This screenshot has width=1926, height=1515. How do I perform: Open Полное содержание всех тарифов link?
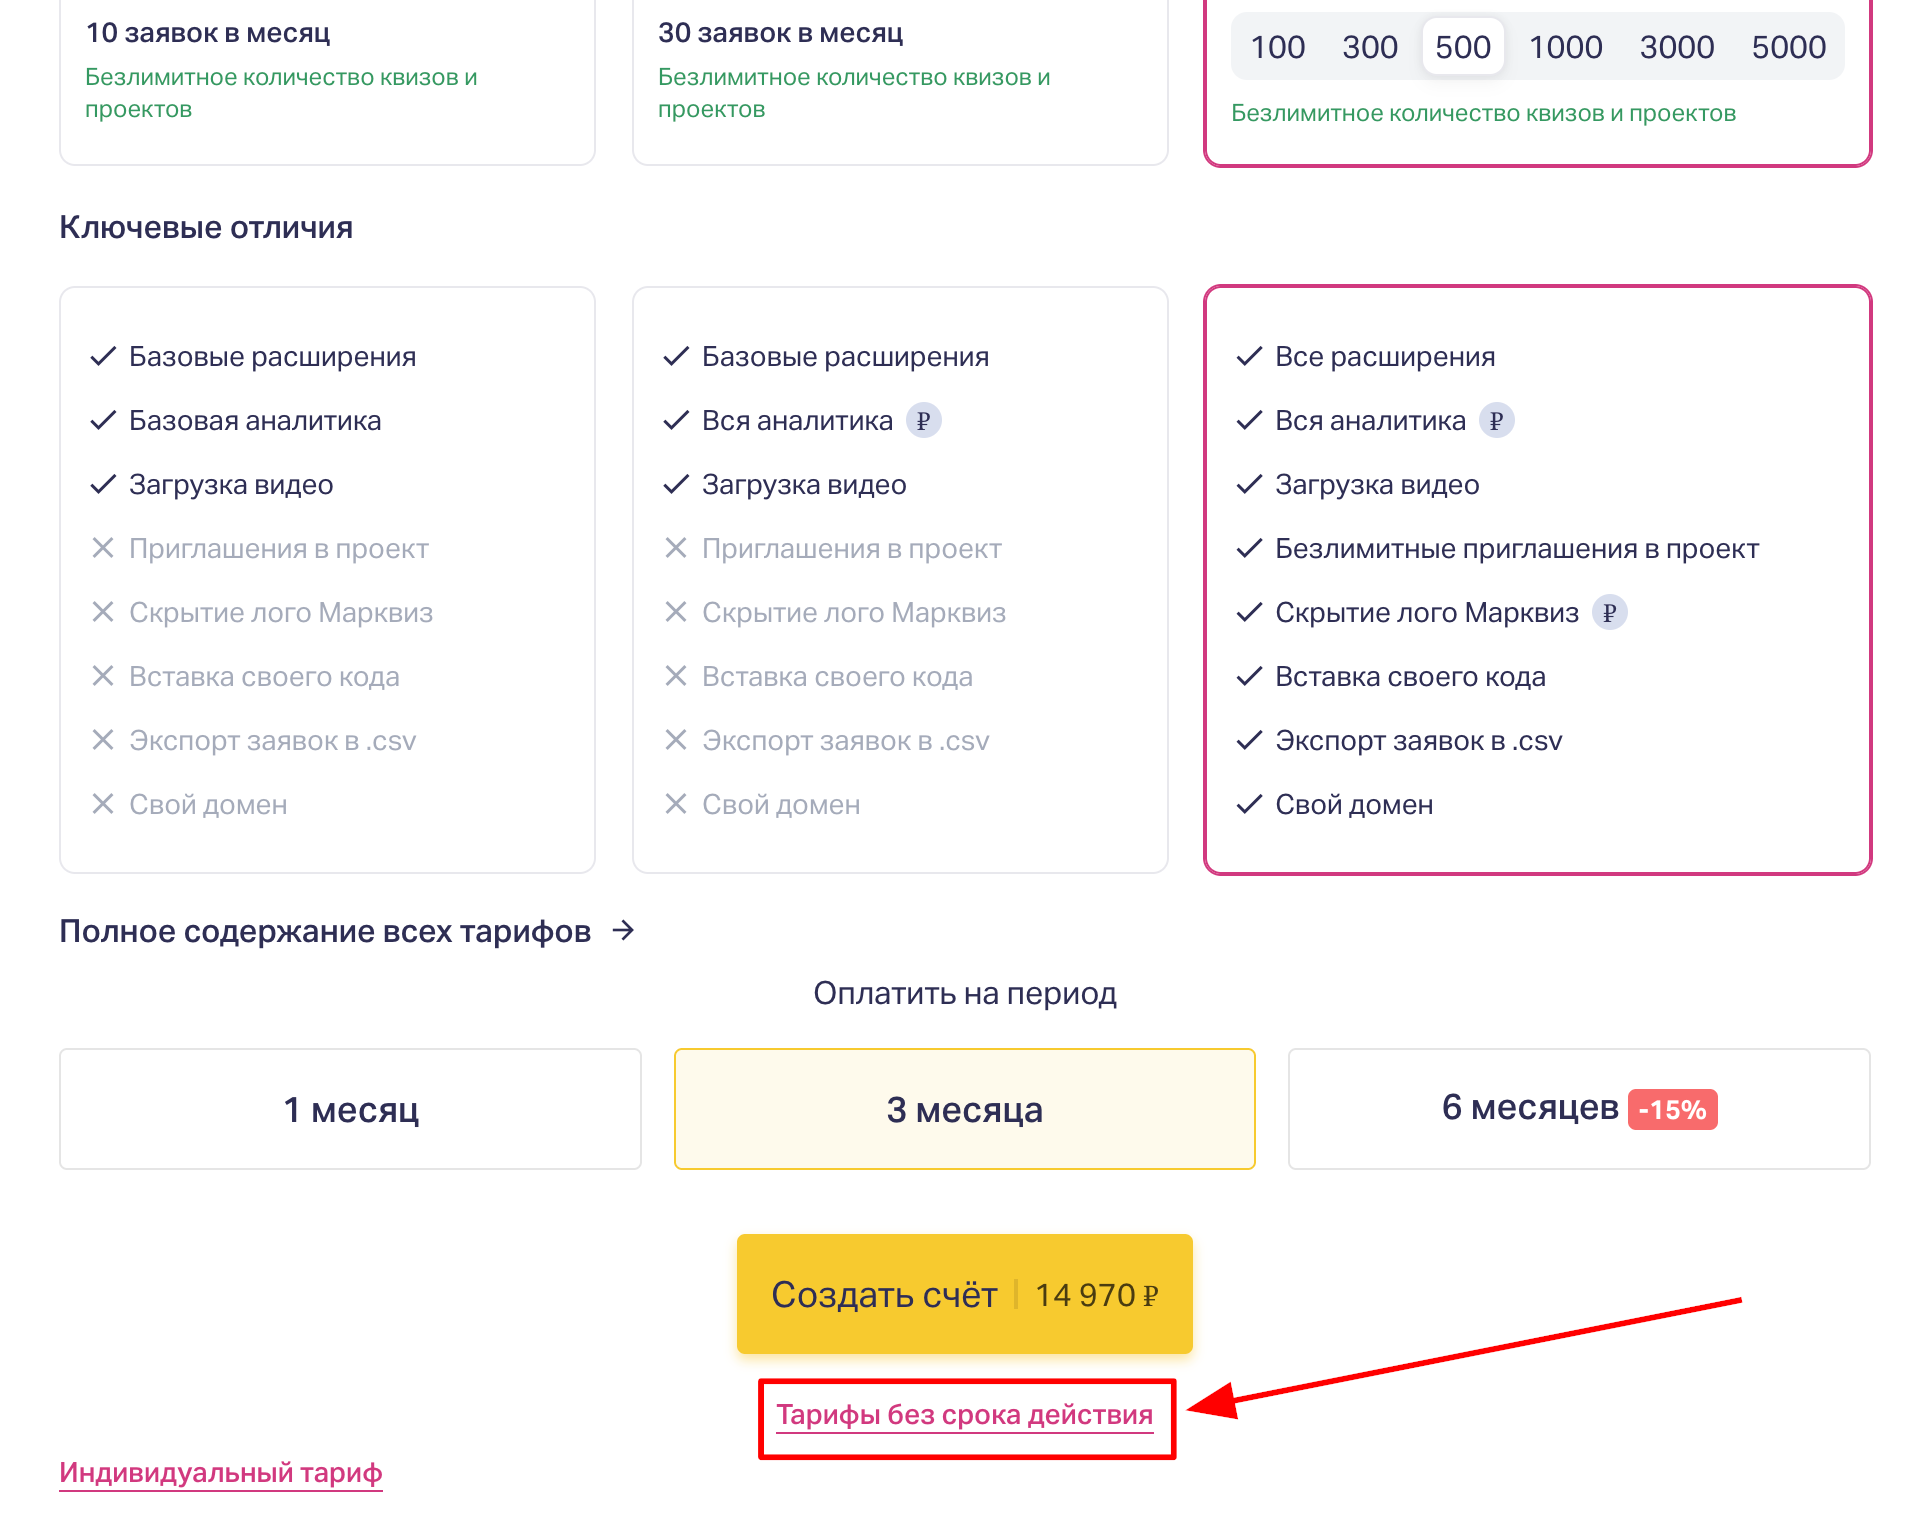pyautogui.click(x=325, y=931)
